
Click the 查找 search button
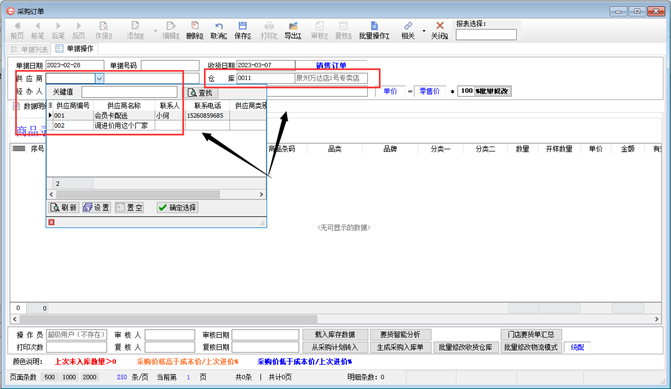coord(201,92)
